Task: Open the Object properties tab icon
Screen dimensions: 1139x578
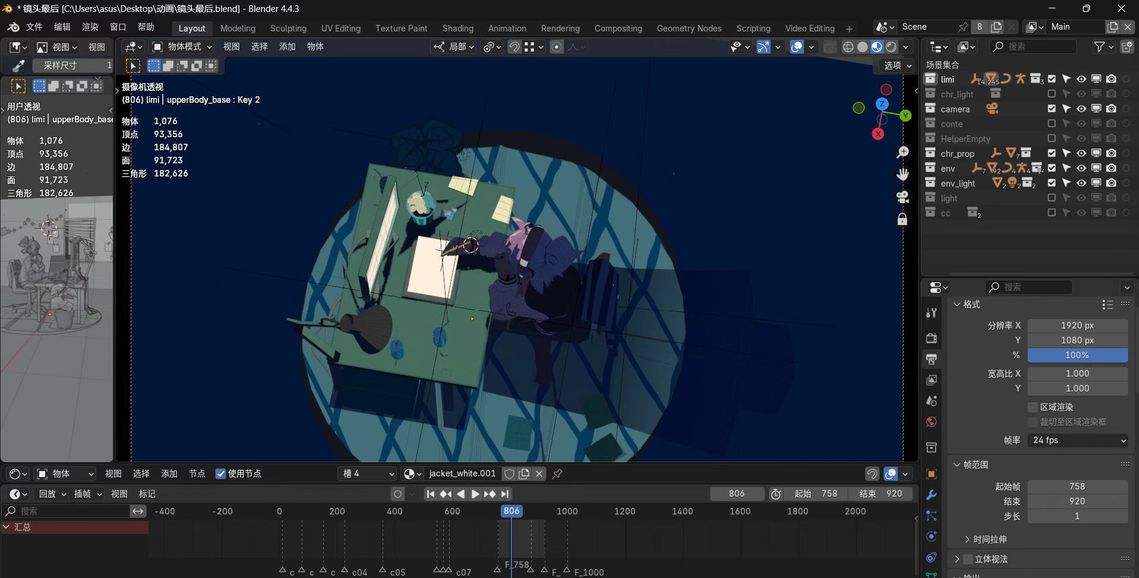Action: pos(931,474)
